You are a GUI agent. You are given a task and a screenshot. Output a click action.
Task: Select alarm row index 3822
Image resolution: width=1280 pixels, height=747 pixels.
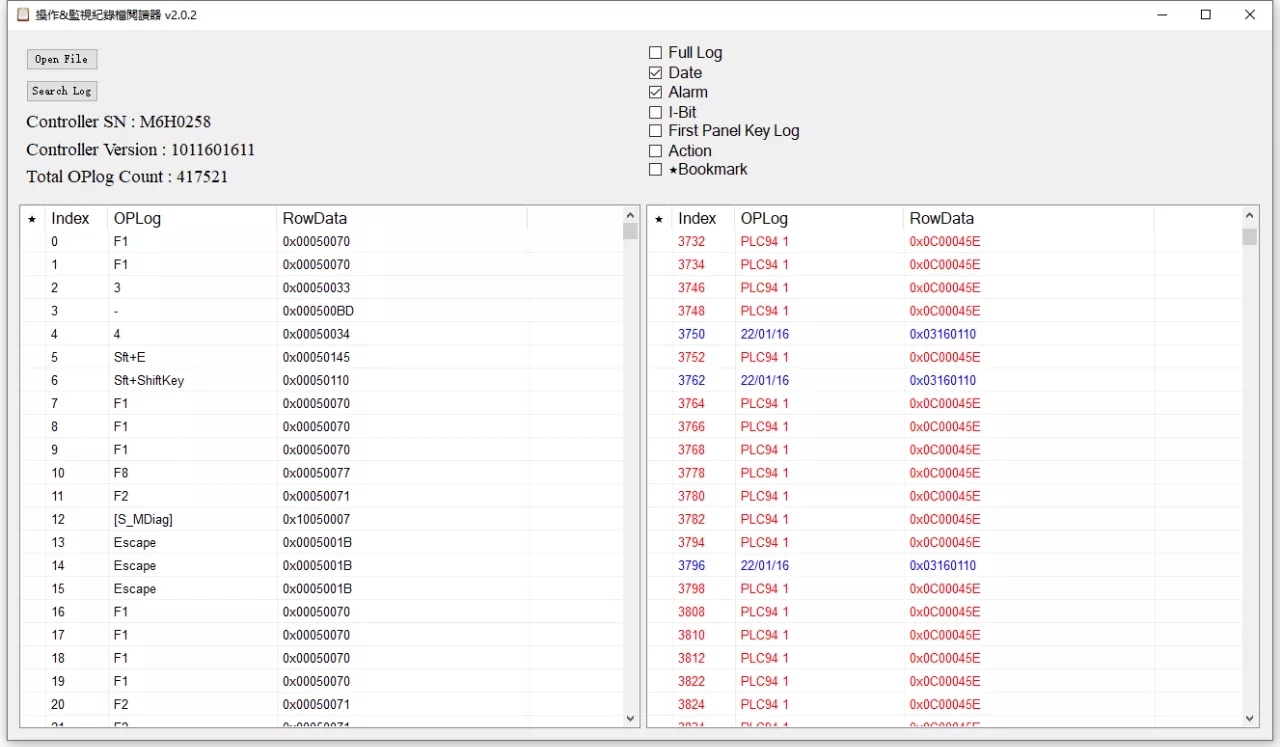point(945,681)
